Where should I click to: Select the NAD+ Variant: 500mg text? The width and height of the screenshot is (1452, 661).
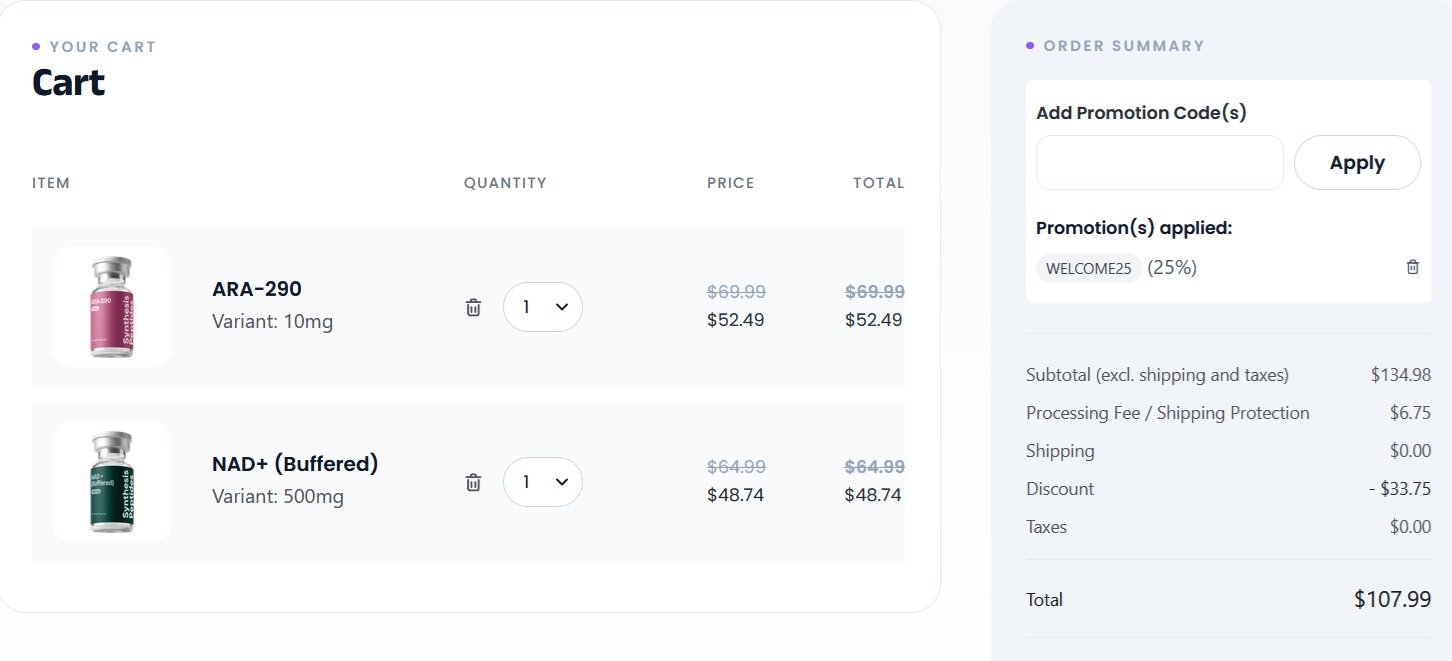278,496
